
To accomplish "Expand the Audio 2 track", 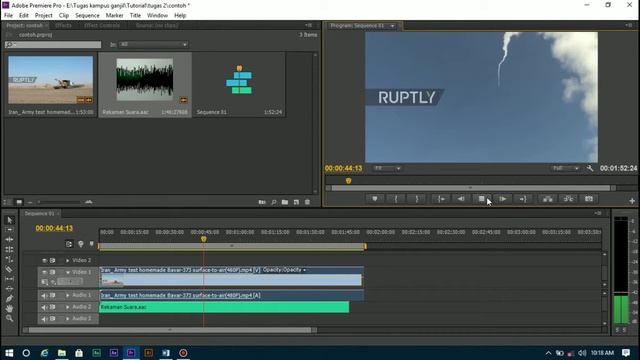I will [68, 307].
